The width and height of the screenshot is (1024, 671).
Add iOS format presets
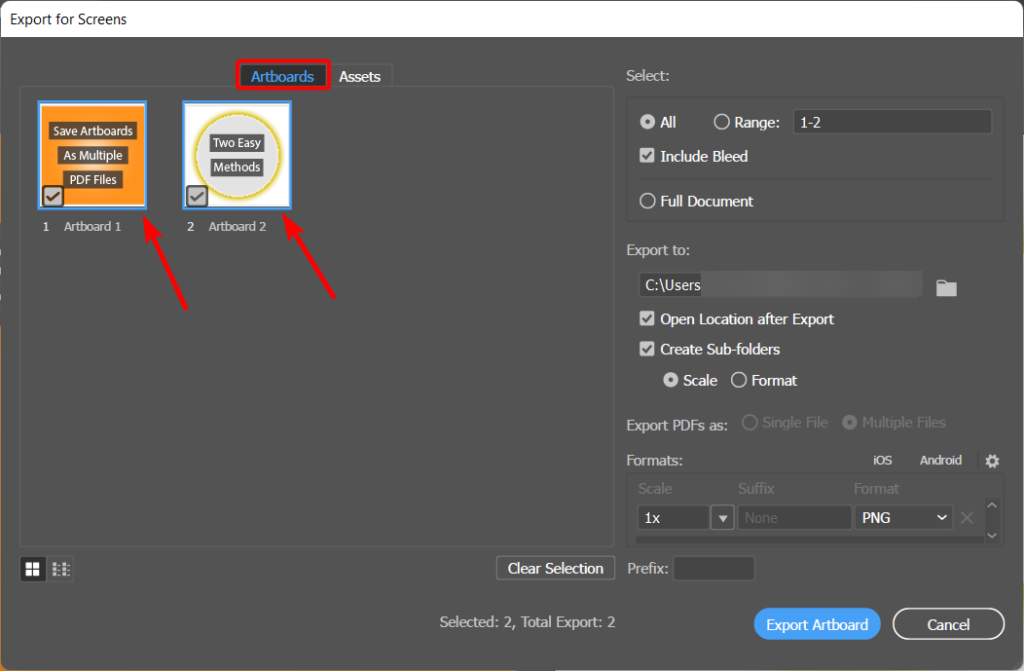pos(882,461)
